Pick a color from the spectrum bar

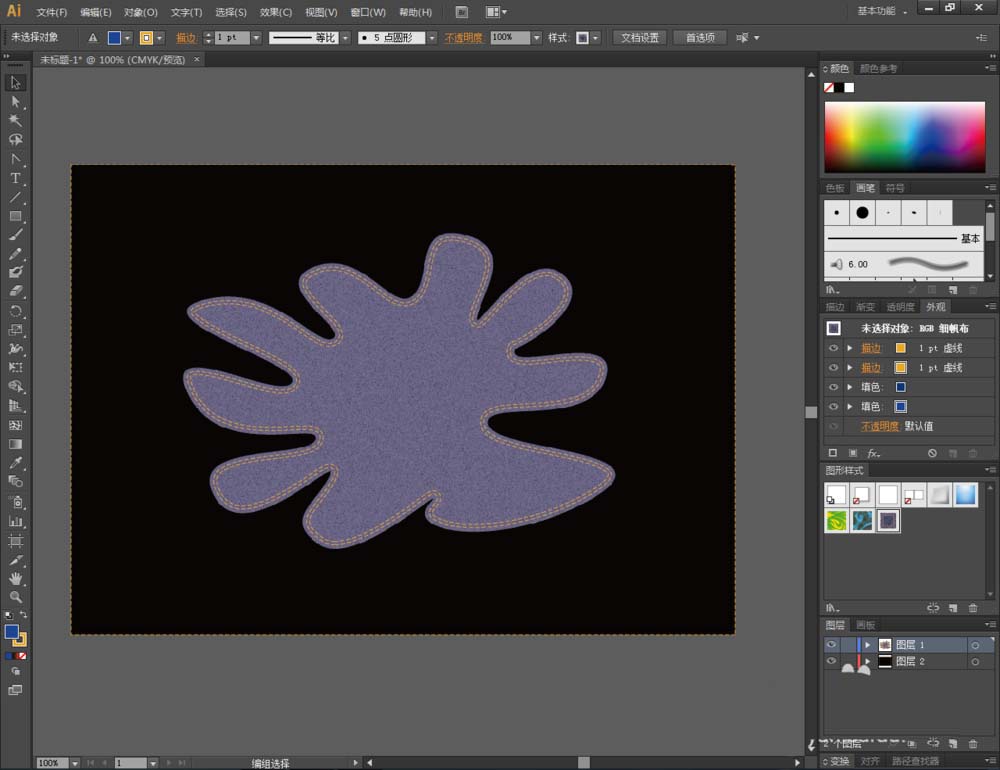(x=903, y=138)
